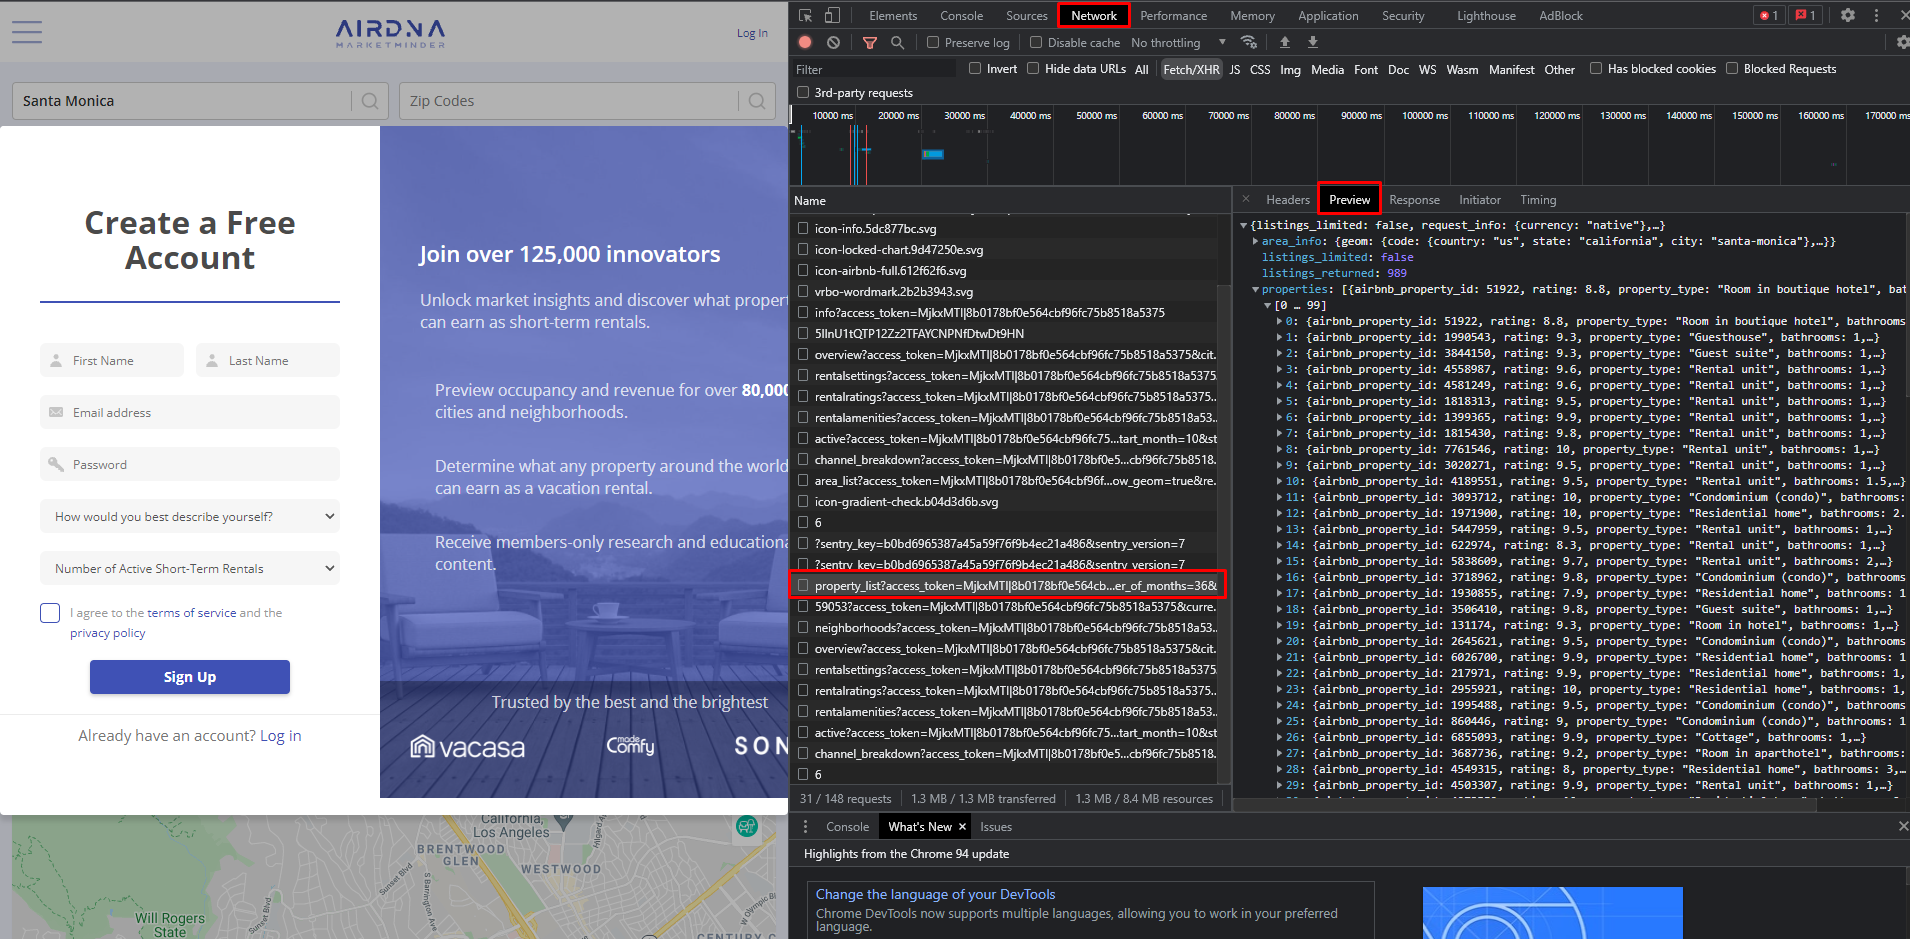1910x939 pixels.
Task: Open 'How would you best describe yourself' dropdown
Action: coord(190,516)
